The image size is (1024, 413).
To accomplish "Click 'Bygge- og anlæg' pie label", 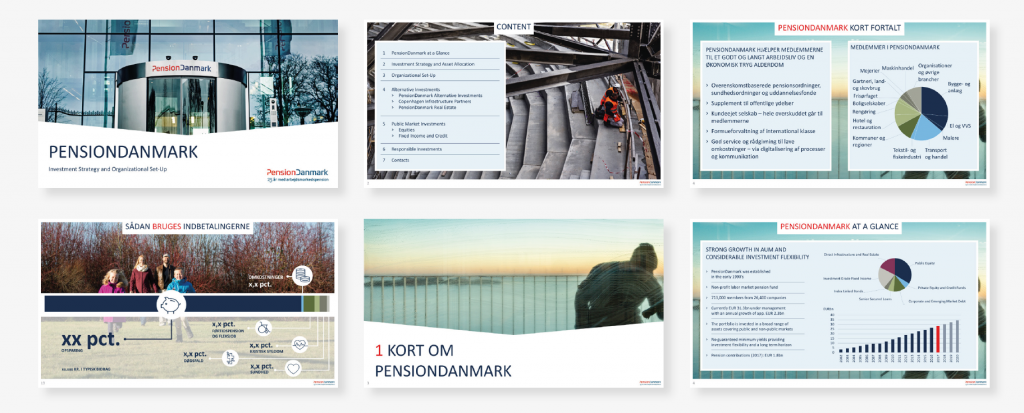I will (x=959, y=87).
